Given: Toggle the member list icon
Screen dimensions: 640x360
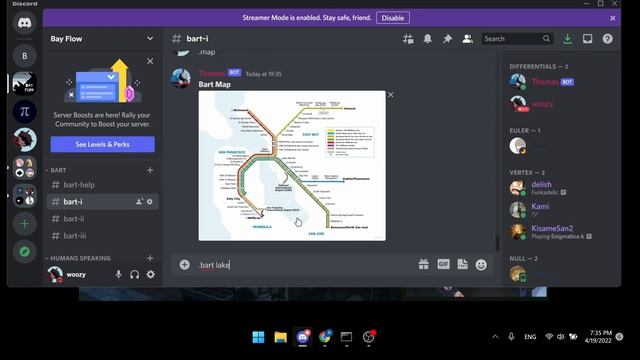Looking at the screenshot, I should [467, 39].
